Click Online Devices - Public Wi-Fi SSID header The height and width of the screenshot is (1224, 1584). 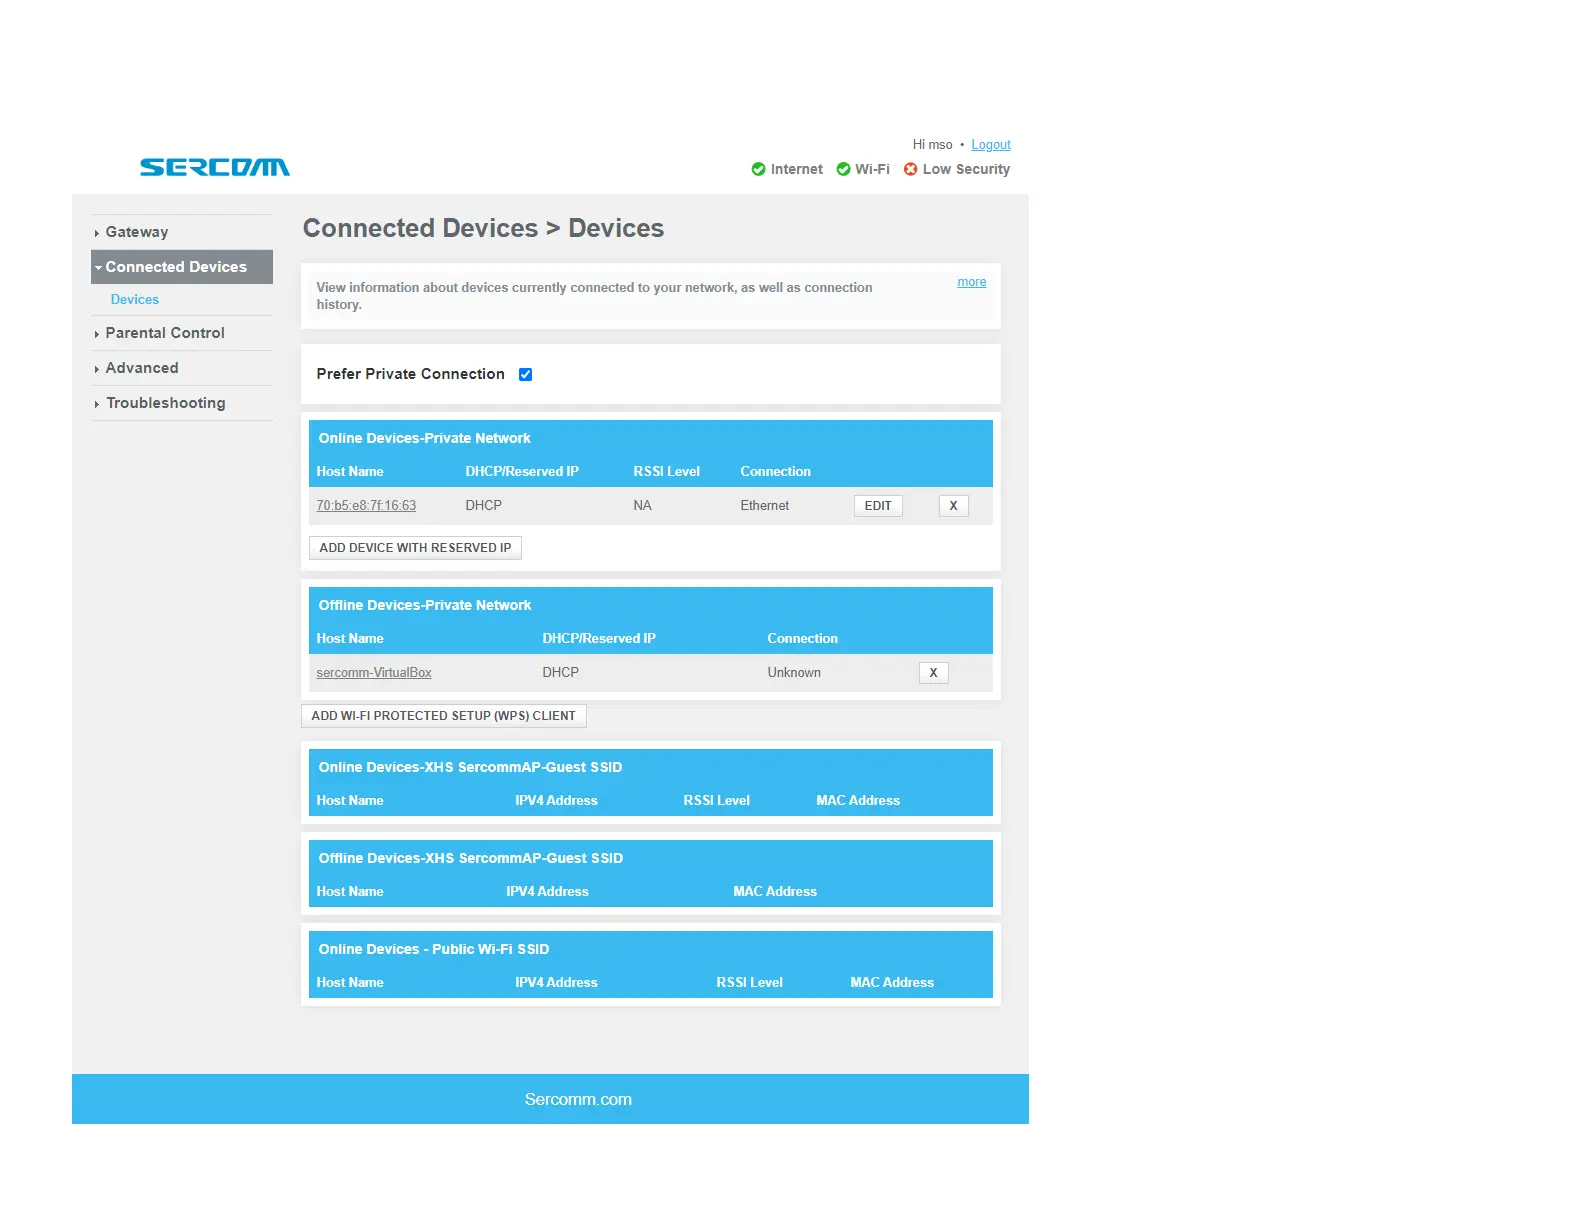(434, 949)
